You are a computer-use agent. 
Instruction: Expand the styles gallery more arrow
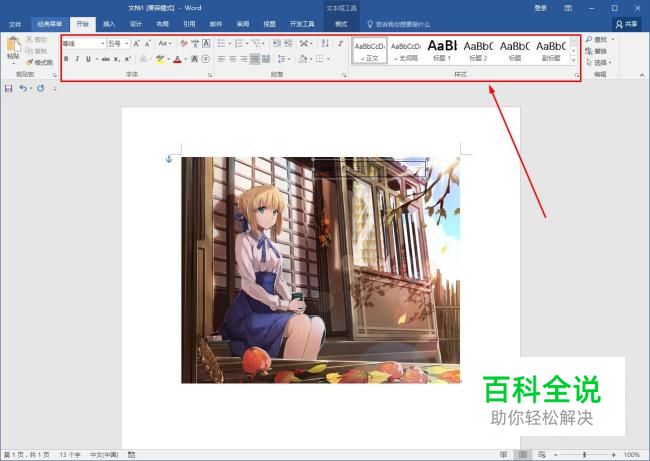[x=574, y=61]
